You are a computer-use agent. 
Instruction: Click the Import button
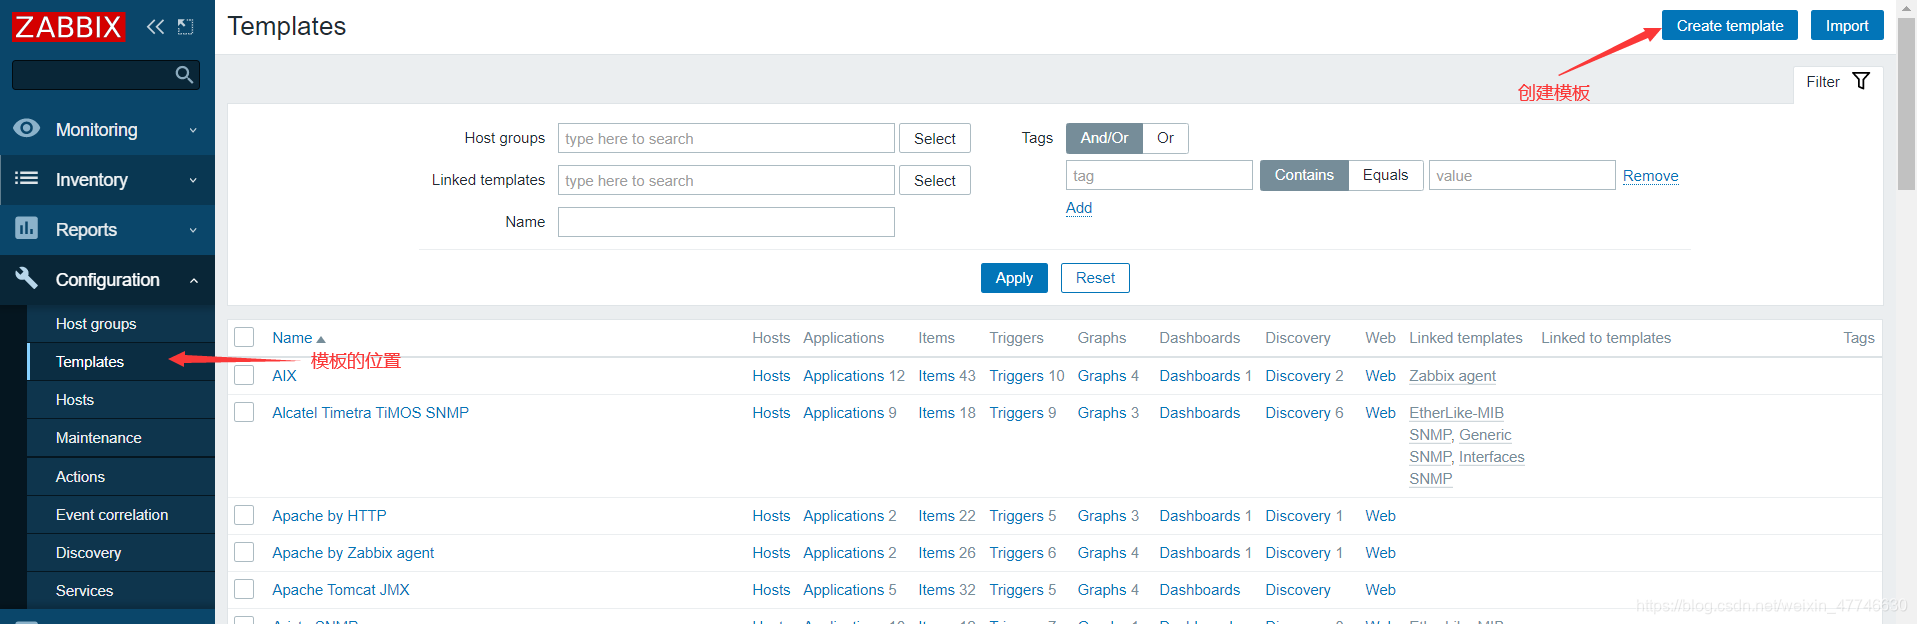(1847, 25)
